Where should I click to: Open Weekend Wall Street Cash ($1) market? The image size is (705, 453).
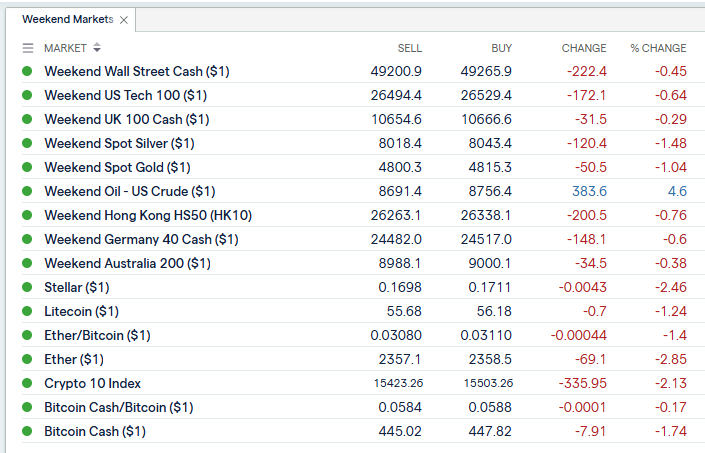(137, 71)
